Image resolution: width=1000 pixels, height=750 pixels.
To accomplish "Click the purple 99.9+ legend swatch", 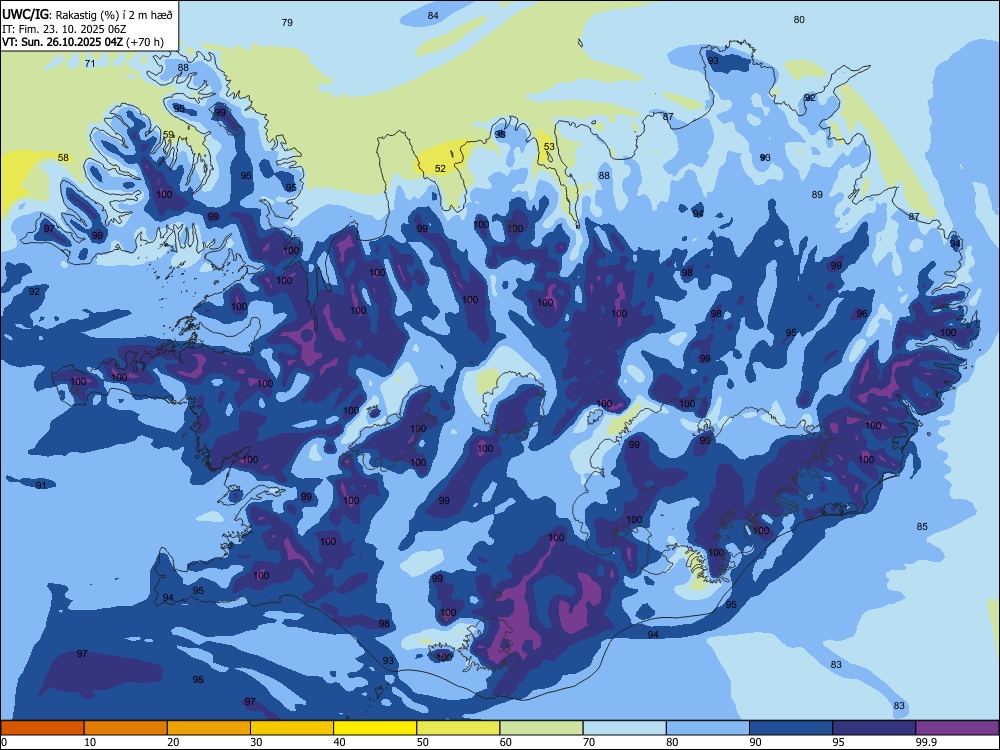I will pyautogui.click(x=957, y=728).
